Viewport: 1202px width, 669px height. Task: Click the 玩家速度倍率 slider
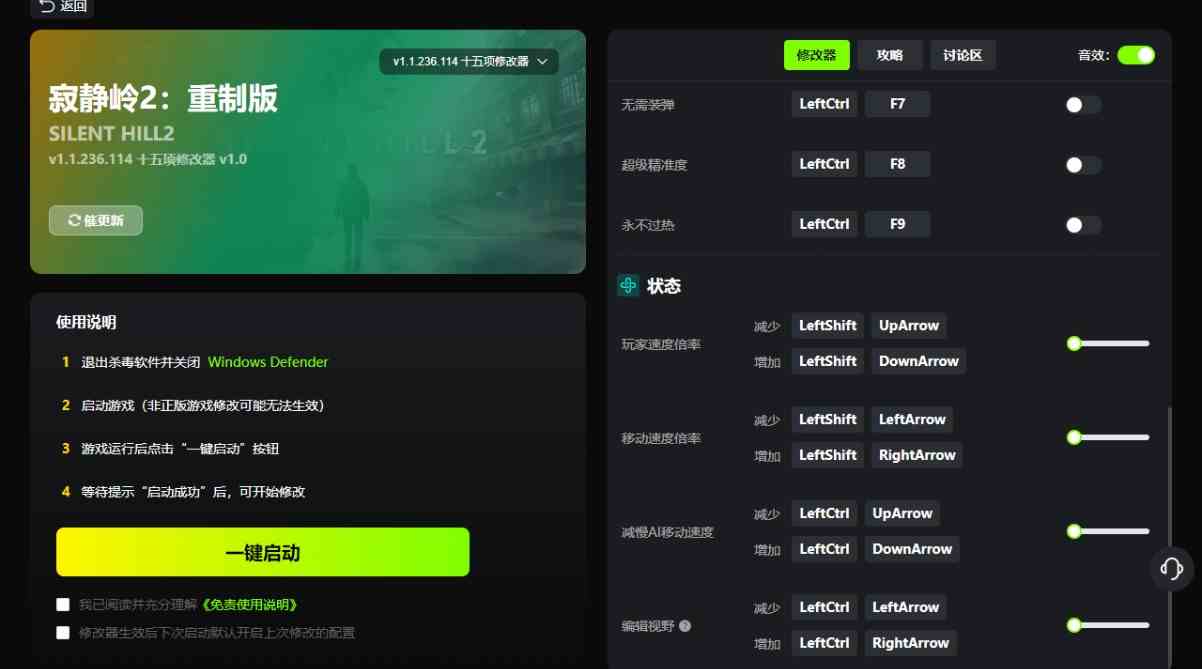[x=1108, y=343]
